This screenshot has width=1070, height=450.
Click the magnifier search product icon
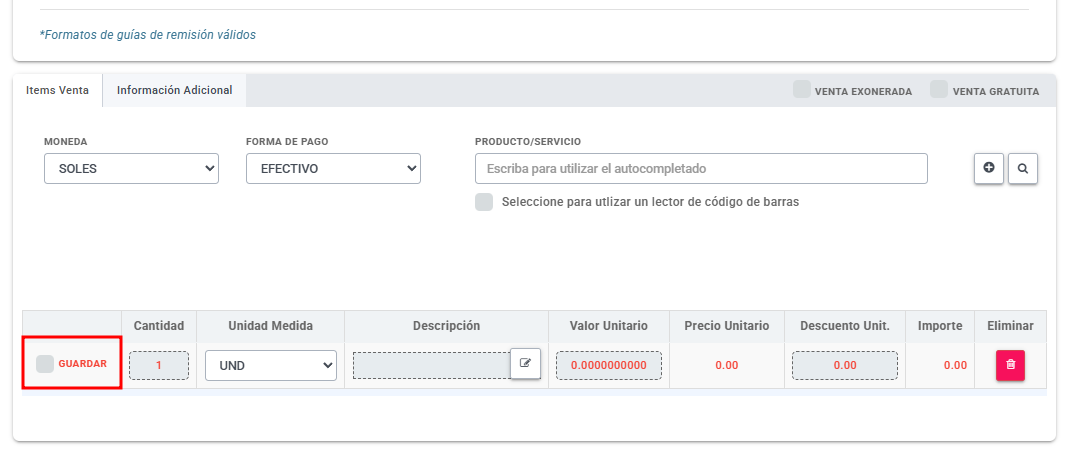[1023, 168]
